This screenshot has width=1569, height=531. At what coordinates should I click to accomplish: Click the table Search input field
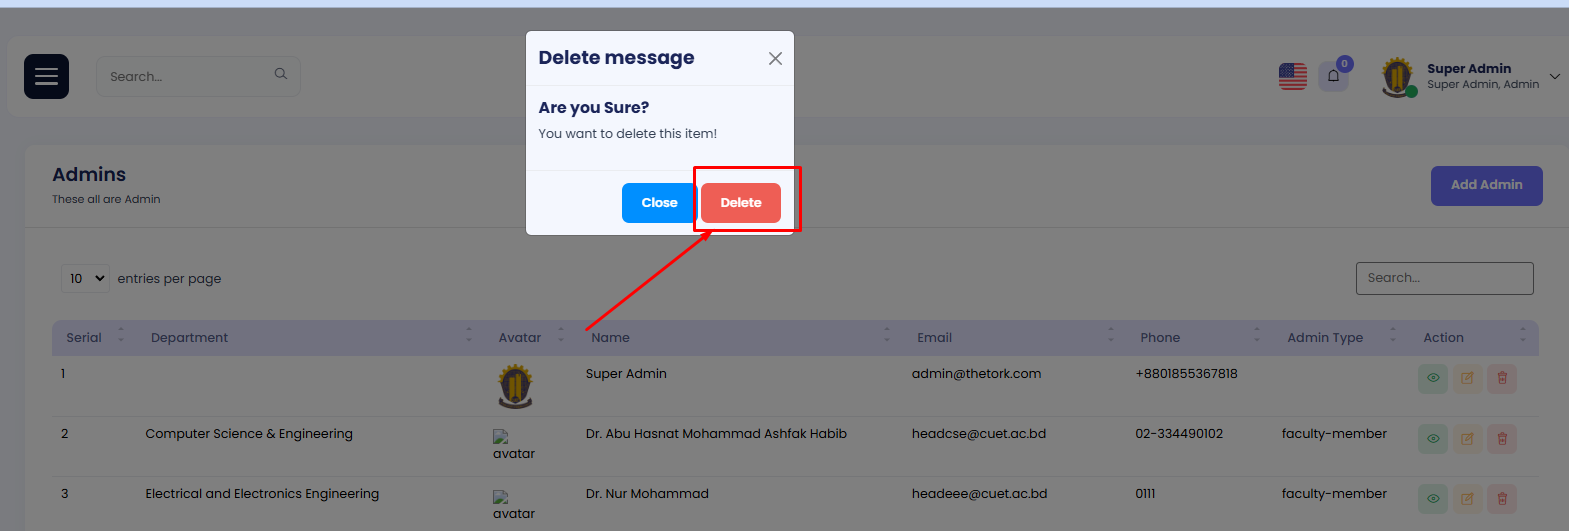click(x=1443, y=279)
